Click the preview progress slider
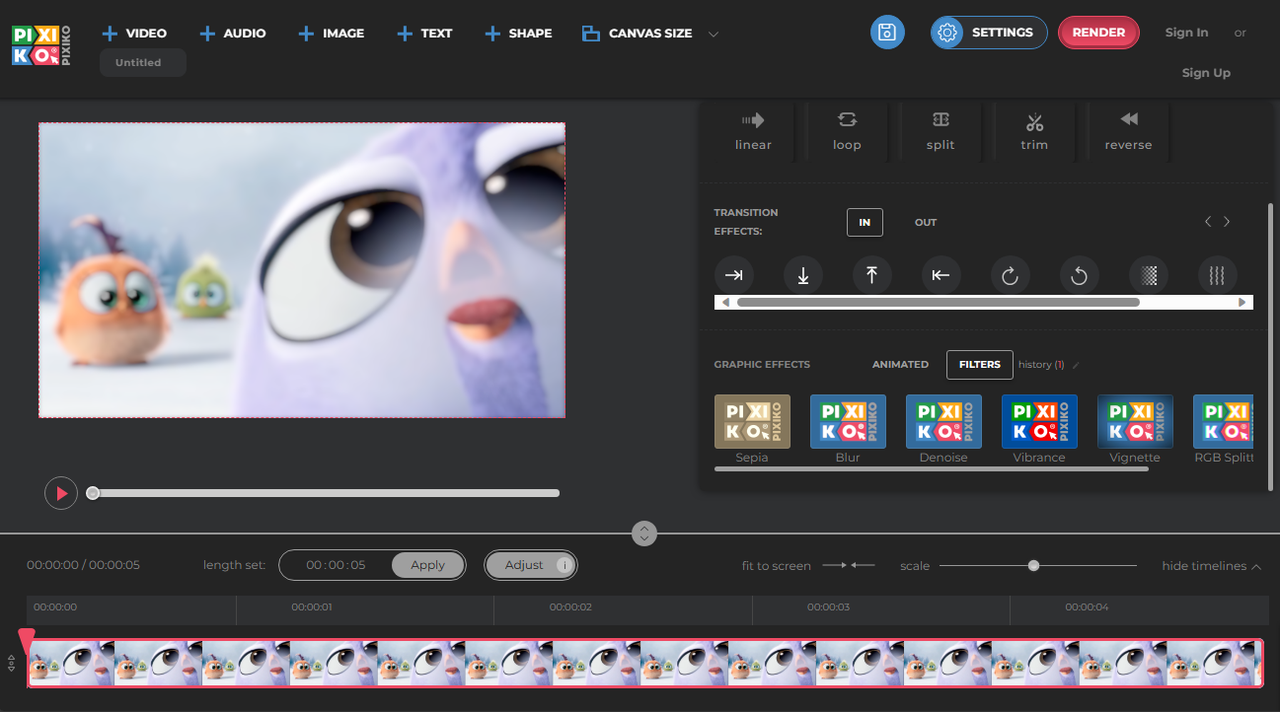 point(325,493)
